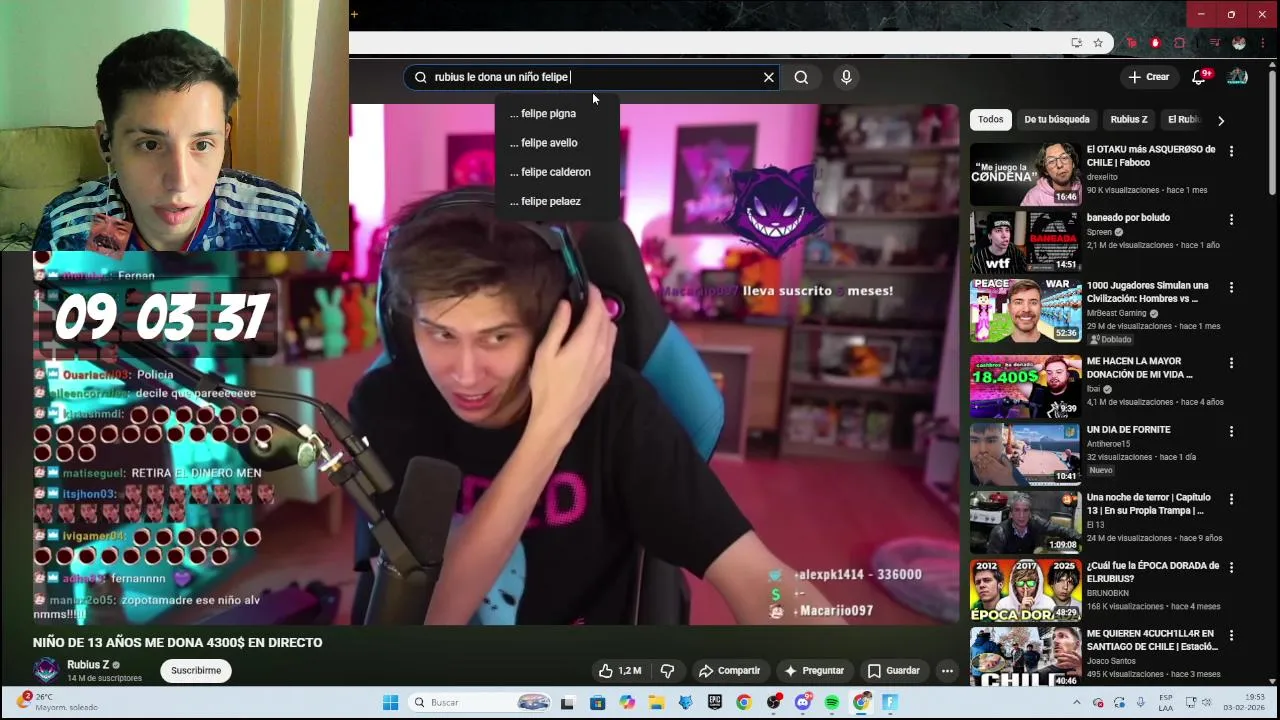Bookmark this page with the star icon
This screenshot has height=720, width=1280.
(x=1098, y=43)
